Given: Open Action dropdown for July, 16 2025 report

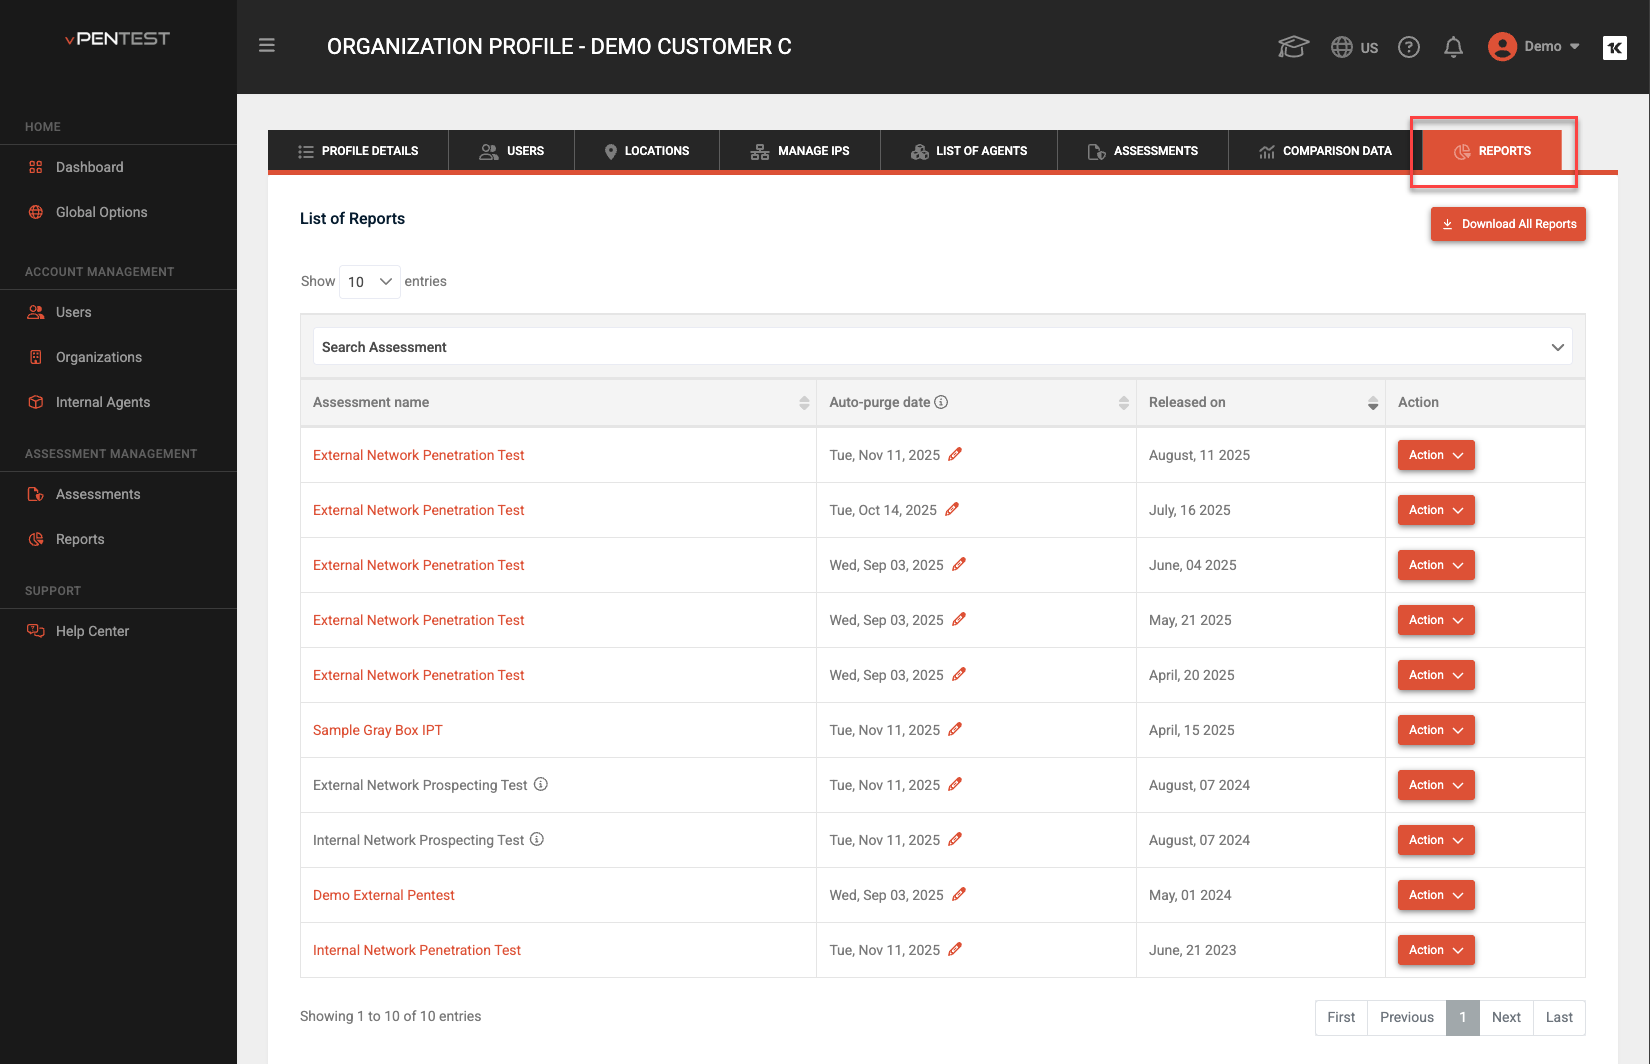Looking at the screenshot, I should click(x=1436, y=510).
